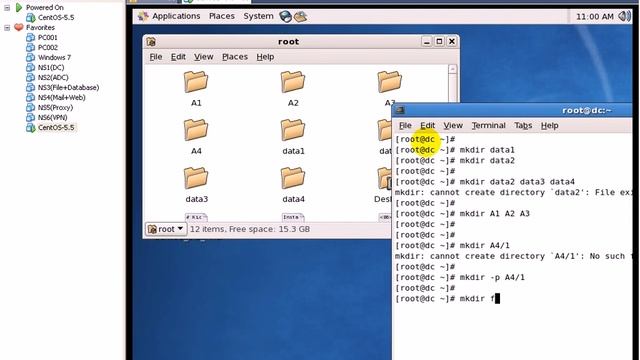Click the Powered On play icon
640x360 pixels.
(19, 7)
